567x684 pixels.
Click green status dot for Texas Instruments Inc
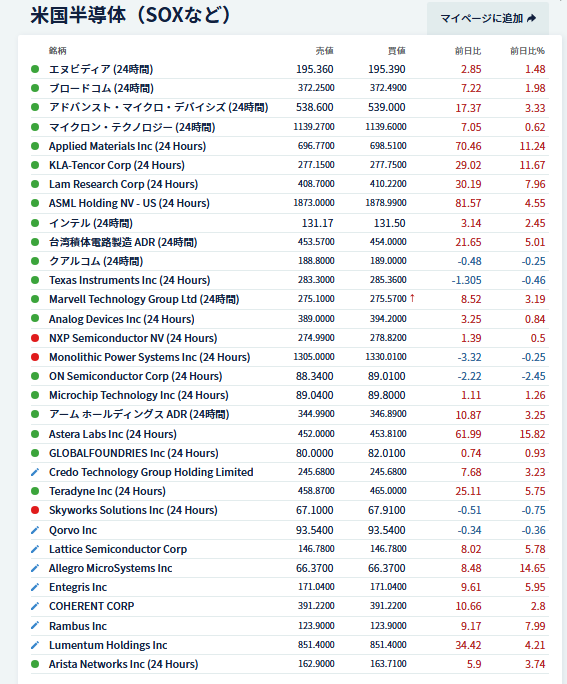[35, 280]
